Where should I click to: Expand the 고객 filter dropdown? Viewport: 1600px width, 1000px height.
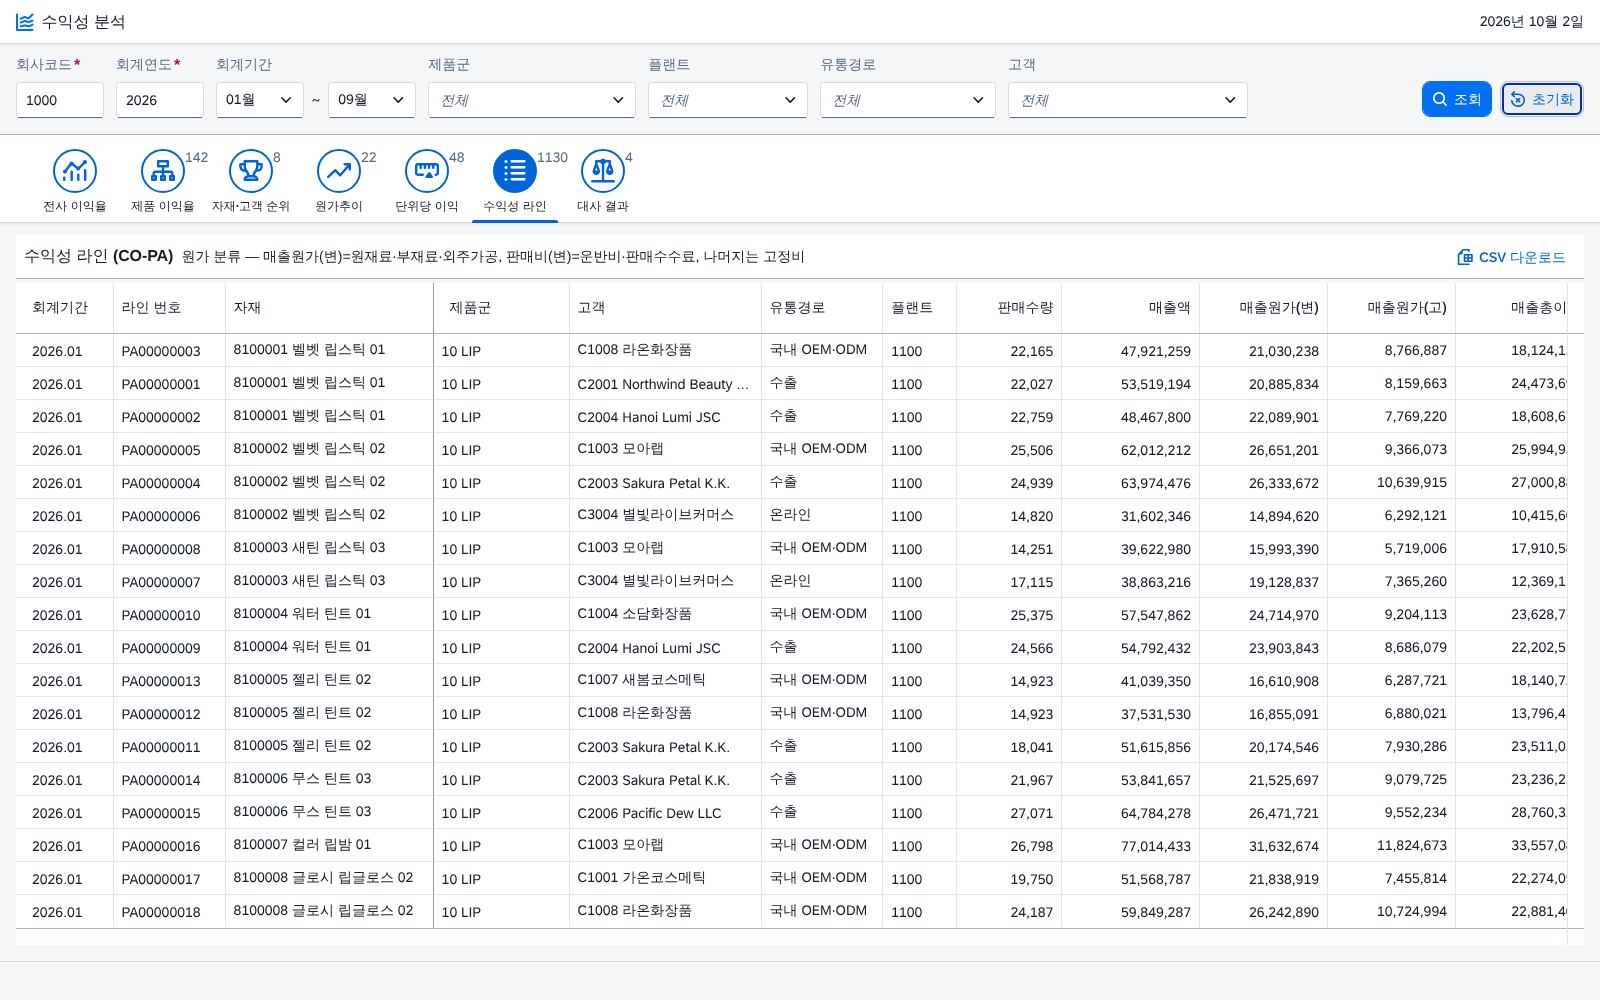coord(1128,100)
